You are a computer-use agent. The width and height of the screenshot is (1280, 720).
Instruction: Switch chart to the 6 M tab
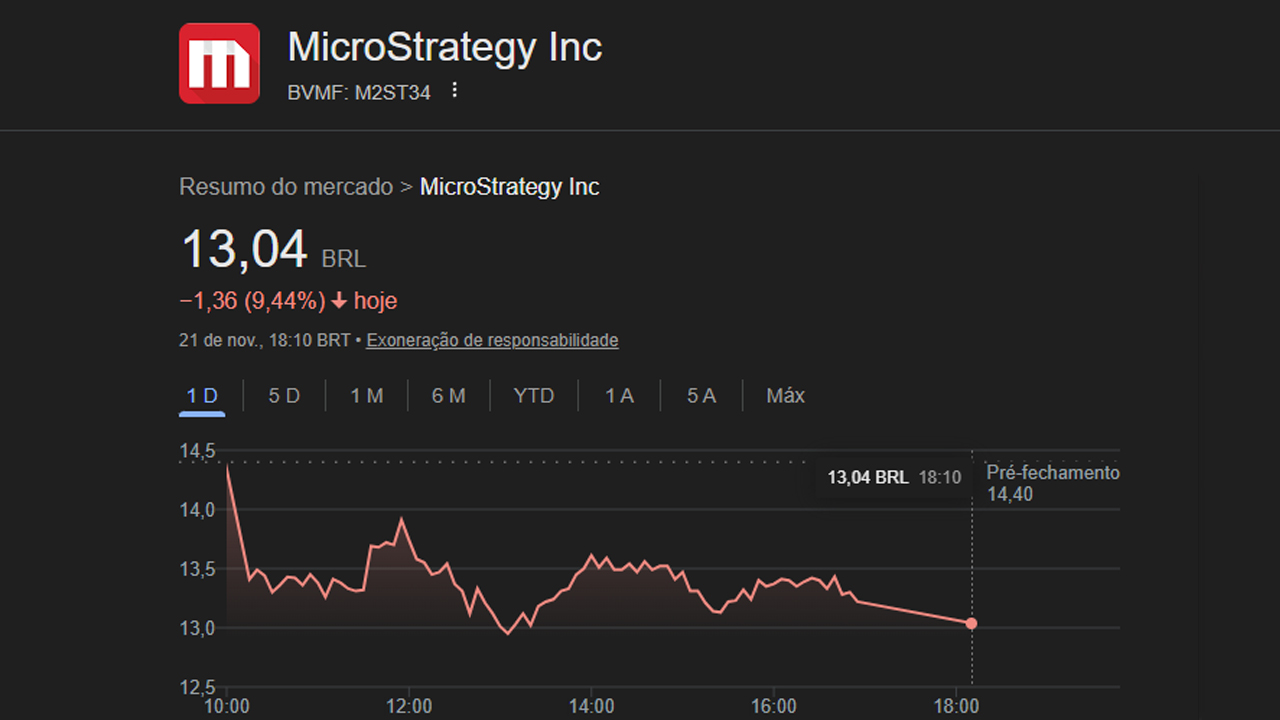click(x=448, y=396)
